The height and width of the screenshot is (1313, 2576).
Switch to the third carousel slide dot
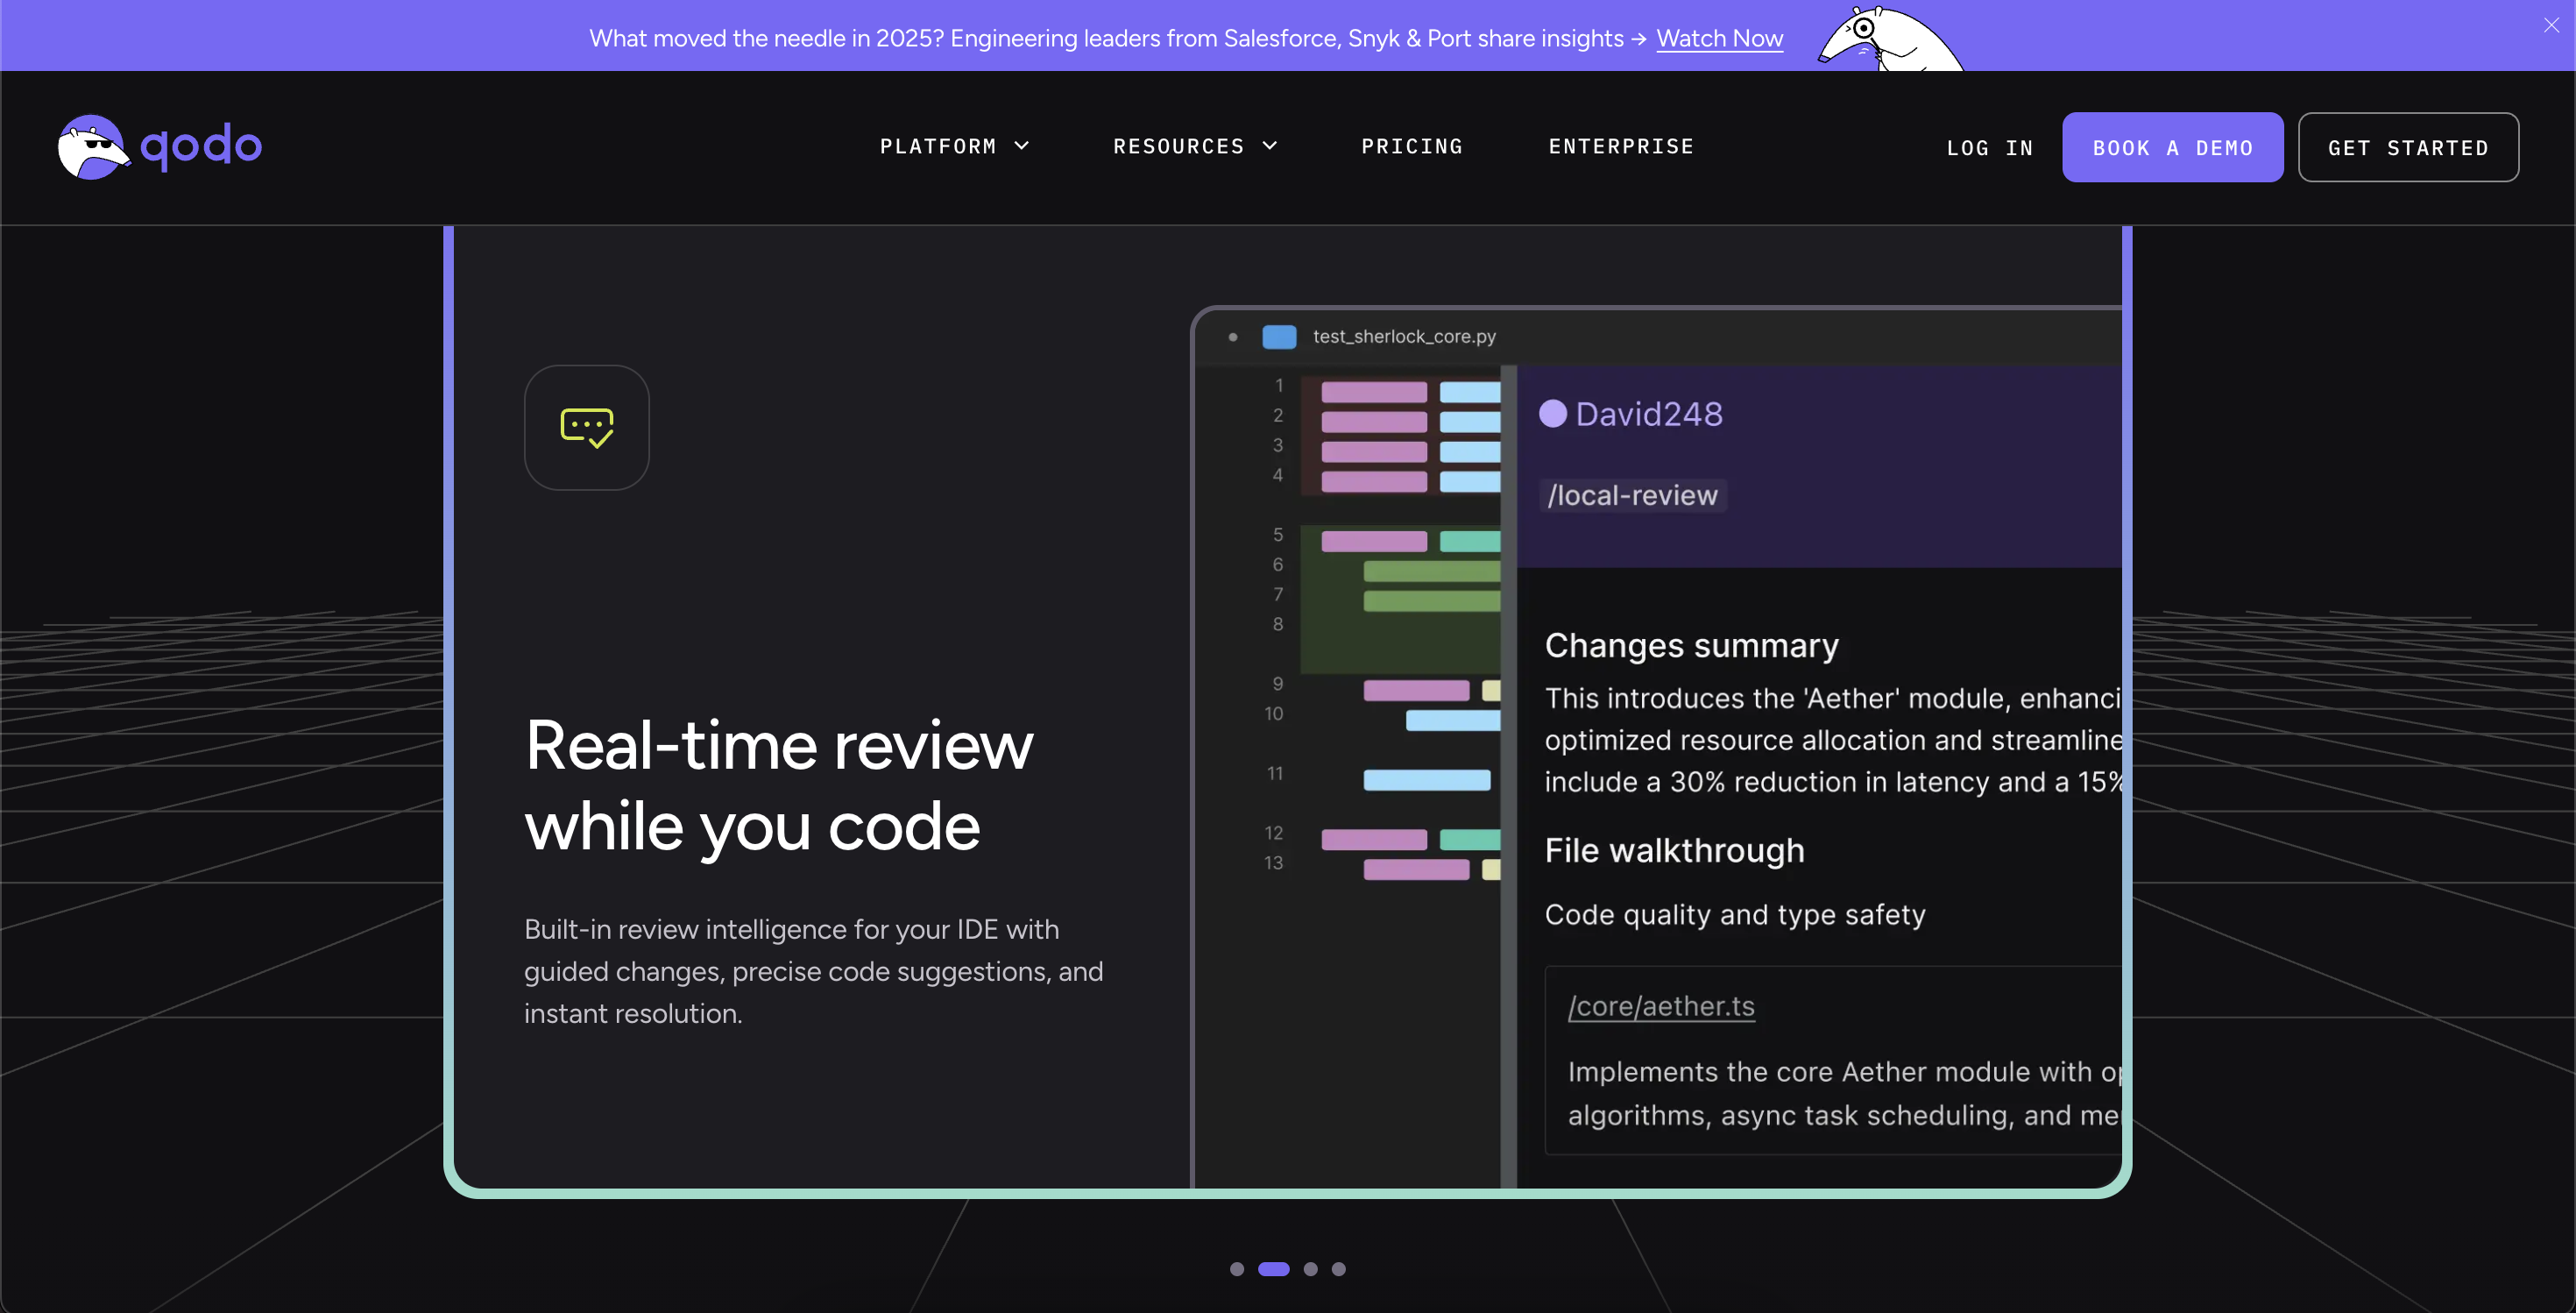[x=1311, y=1269]
